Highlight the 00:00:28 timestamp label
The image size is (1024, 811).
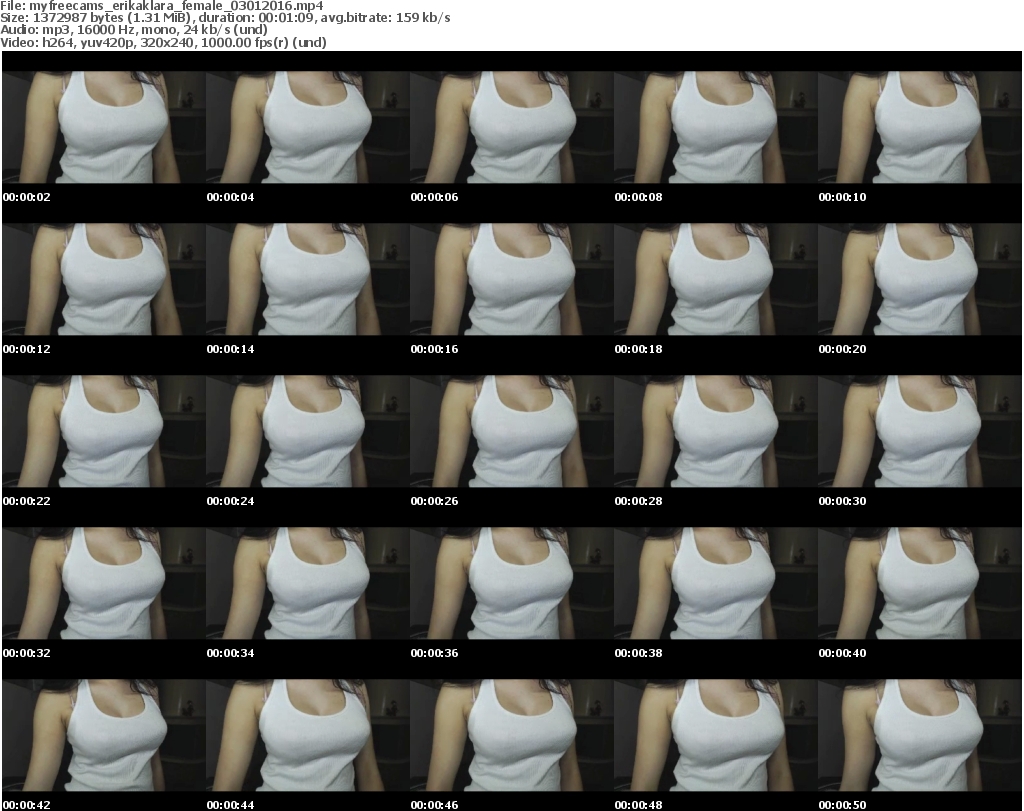pyautogui.click(x=638, y=501)
